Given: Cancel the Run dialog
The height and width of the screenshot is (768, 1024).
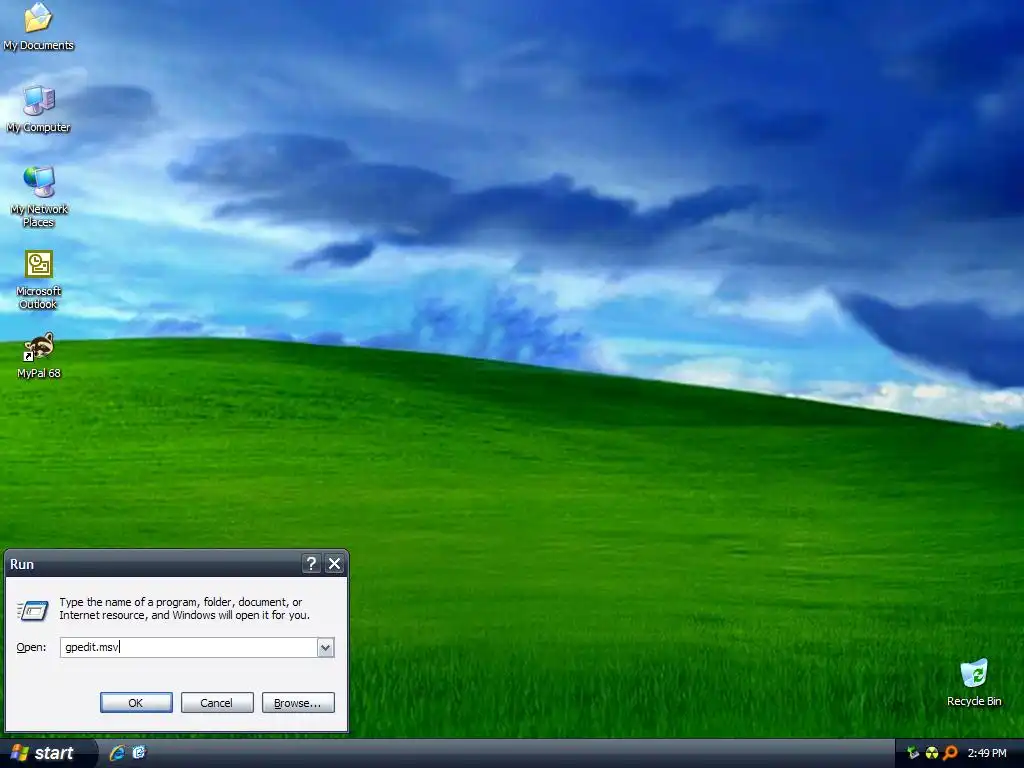Looking at the screenshot, I should pos(217,703).
